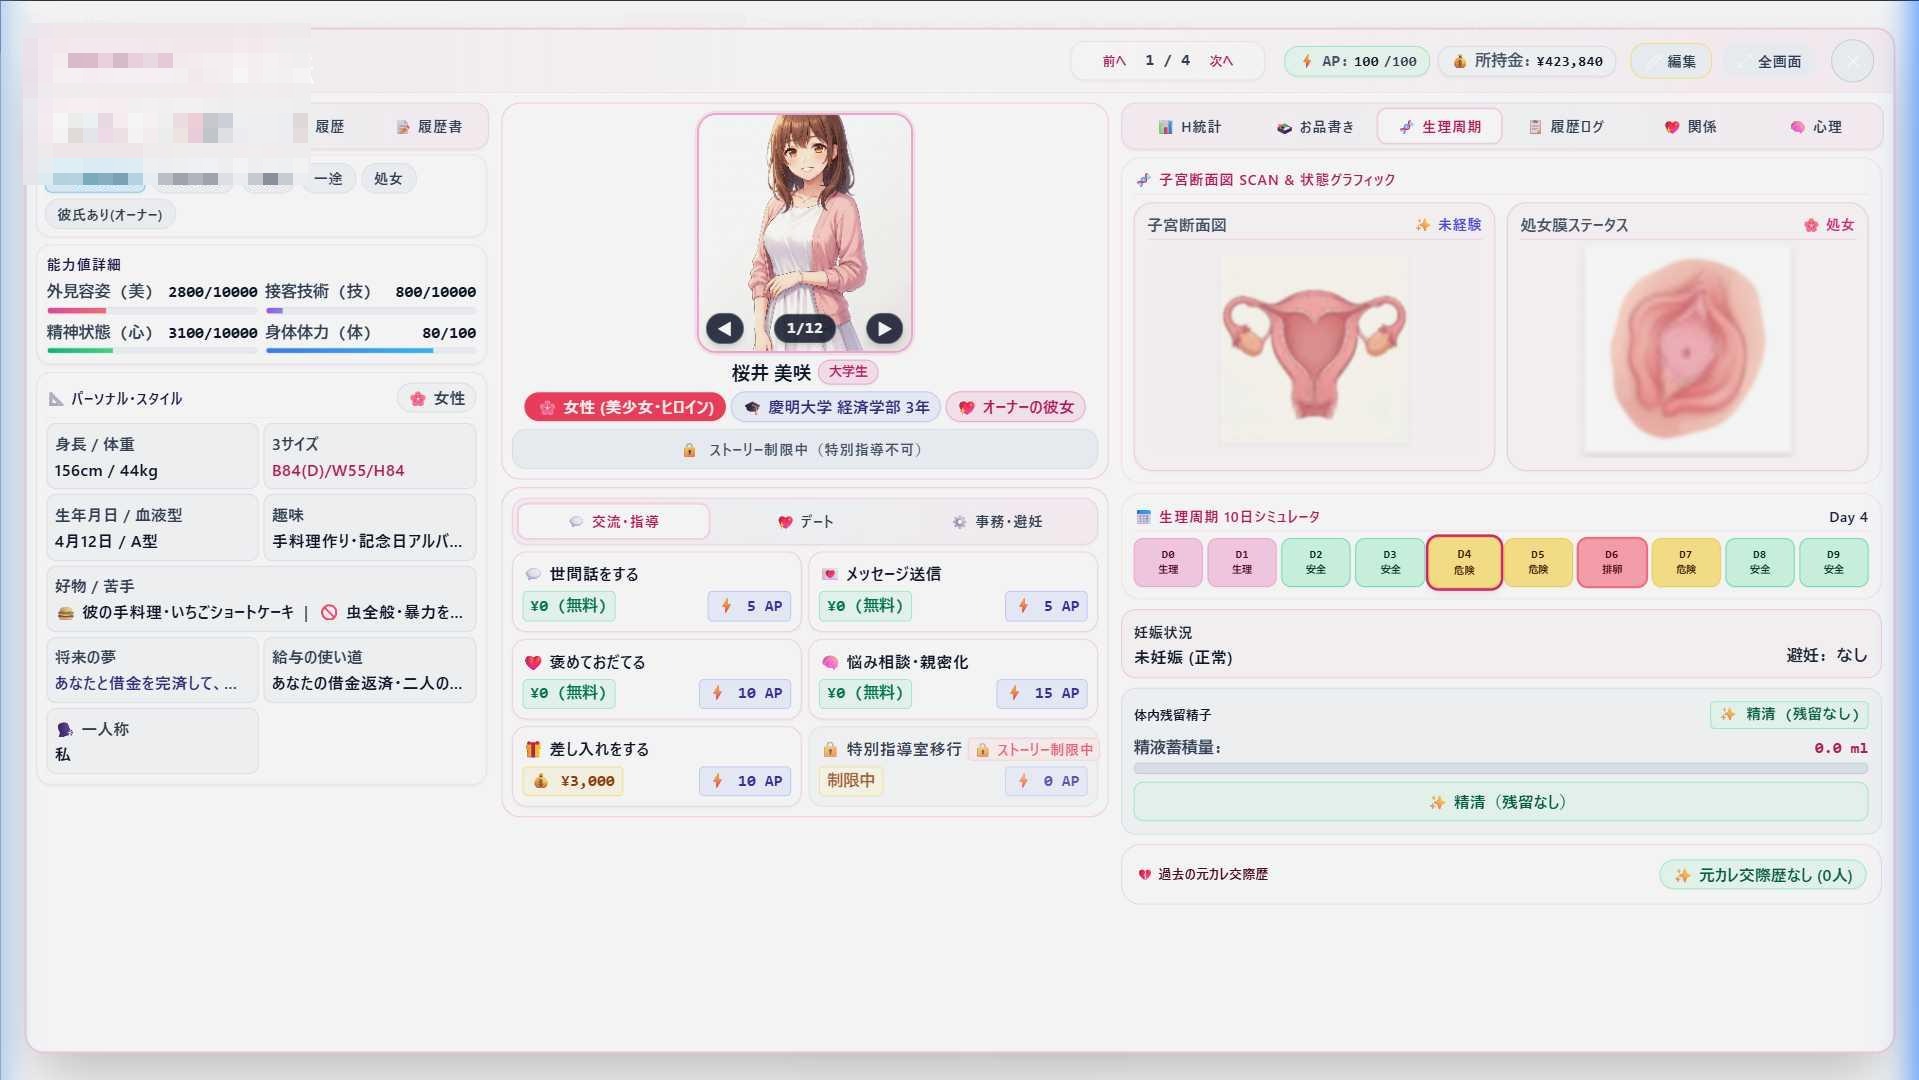The image size is (1919, 1080).
Task: Click the 精液蓄積量 progress bar
Action: tap(1500, 769)
